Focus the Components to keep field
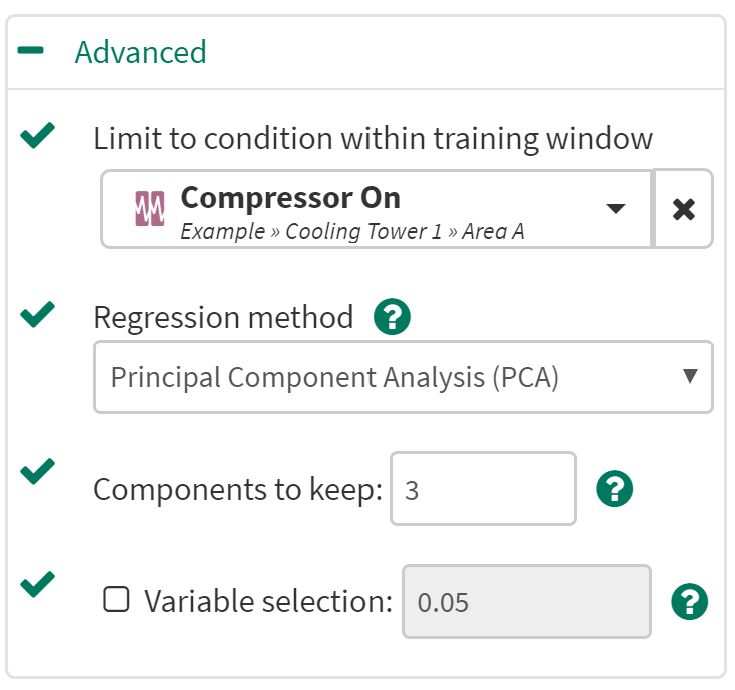 483,489
